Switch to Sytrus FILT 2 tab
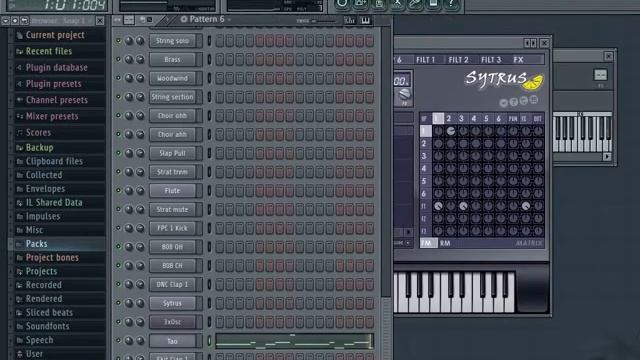 click(458, 60)
